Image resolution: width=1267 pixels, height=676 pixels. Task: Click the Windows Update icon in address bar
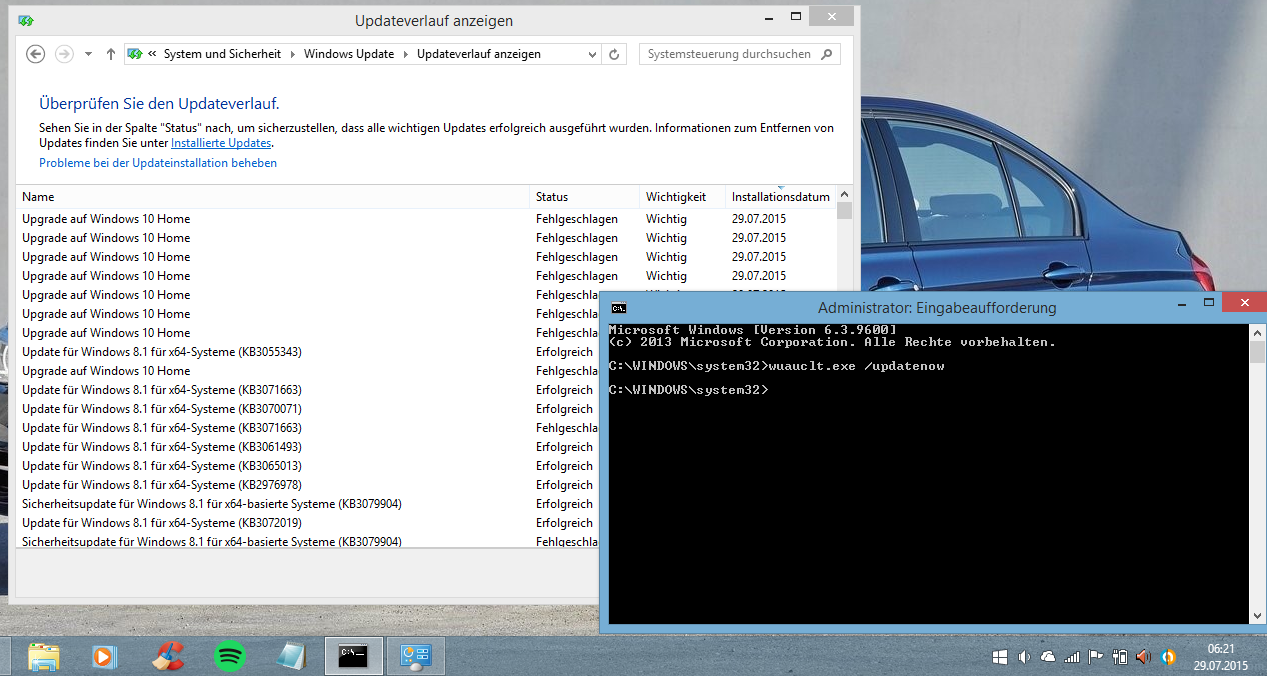coord(135,54)
